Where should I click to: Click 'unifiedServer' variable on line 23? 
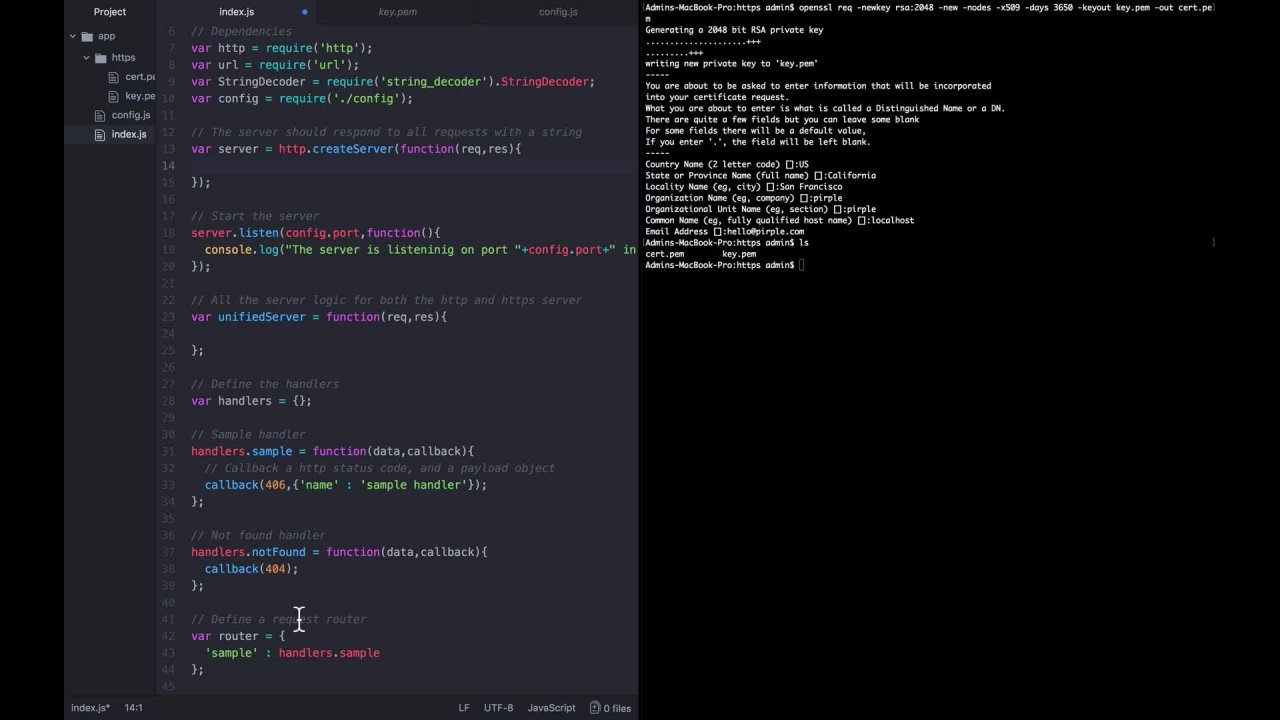pyautogui.click(x=262, y=317)
